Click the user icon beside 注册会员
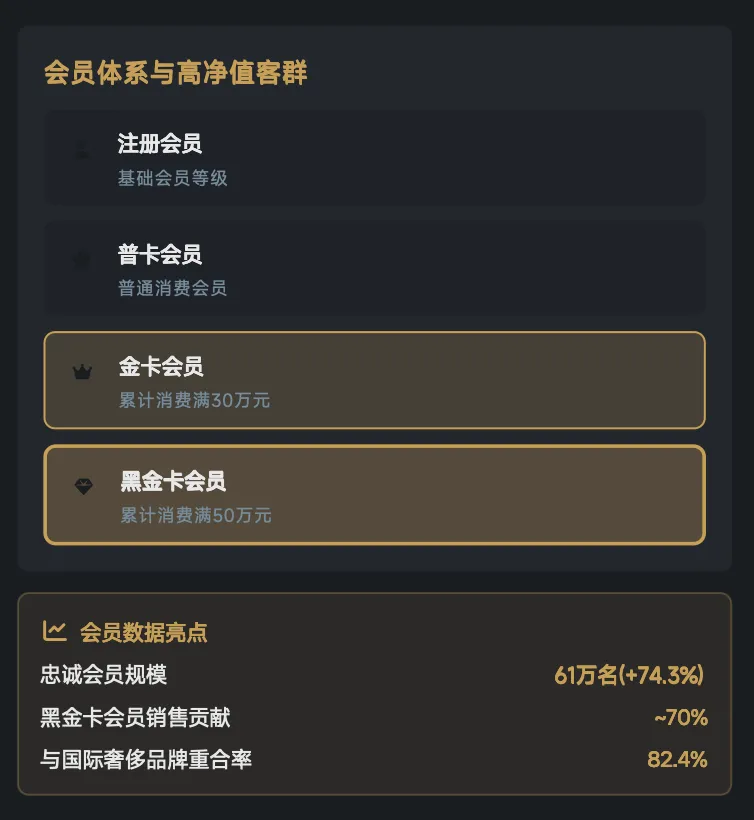 (82, 151)
